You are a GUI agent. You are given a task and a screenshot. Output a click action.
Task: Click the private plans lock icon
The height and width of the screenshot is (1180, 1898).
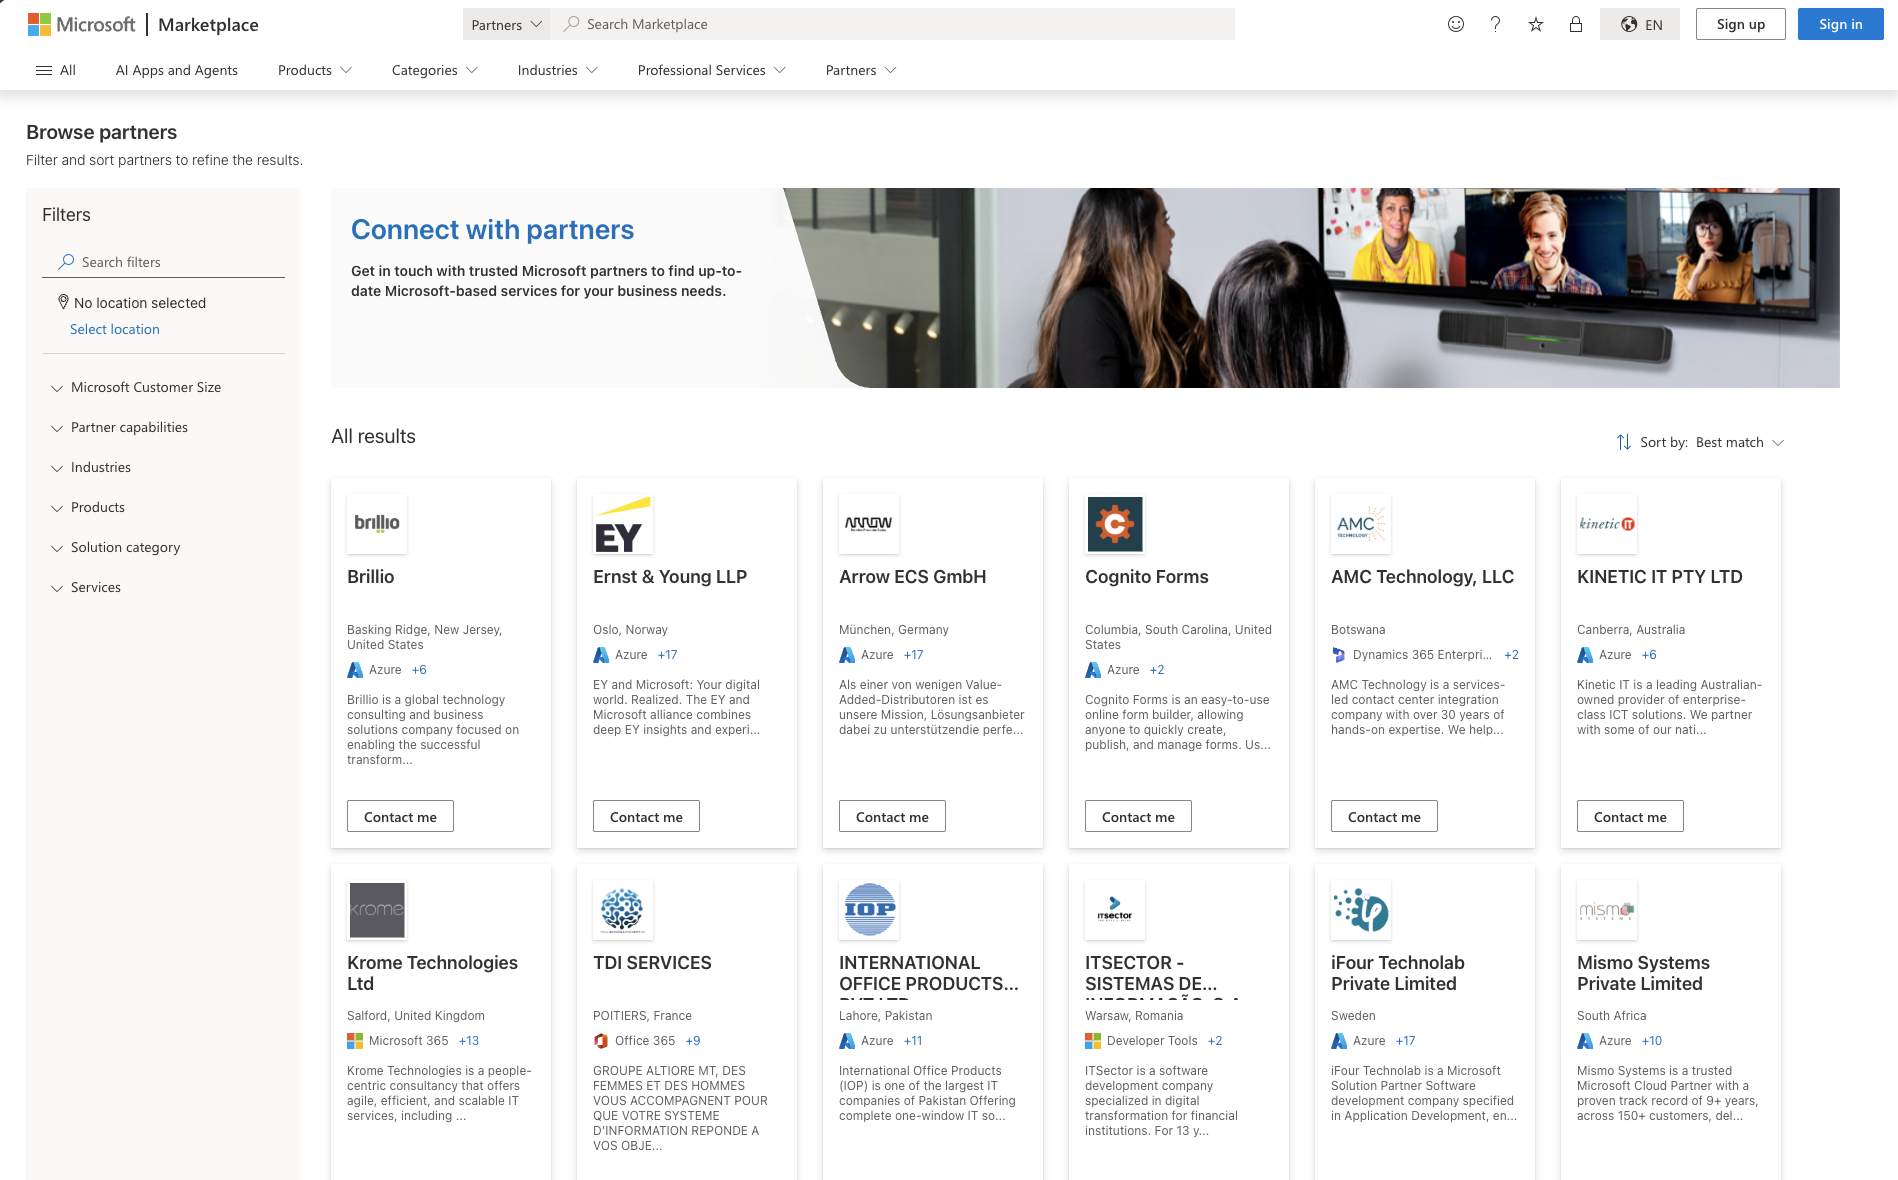1575,24
